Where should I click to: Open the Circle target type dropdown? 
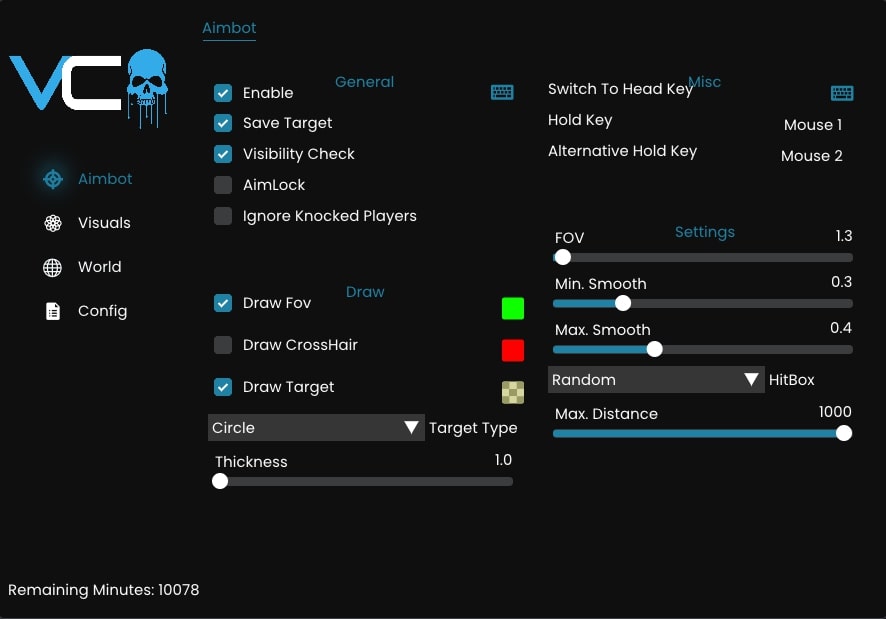(x=315, y=428)
